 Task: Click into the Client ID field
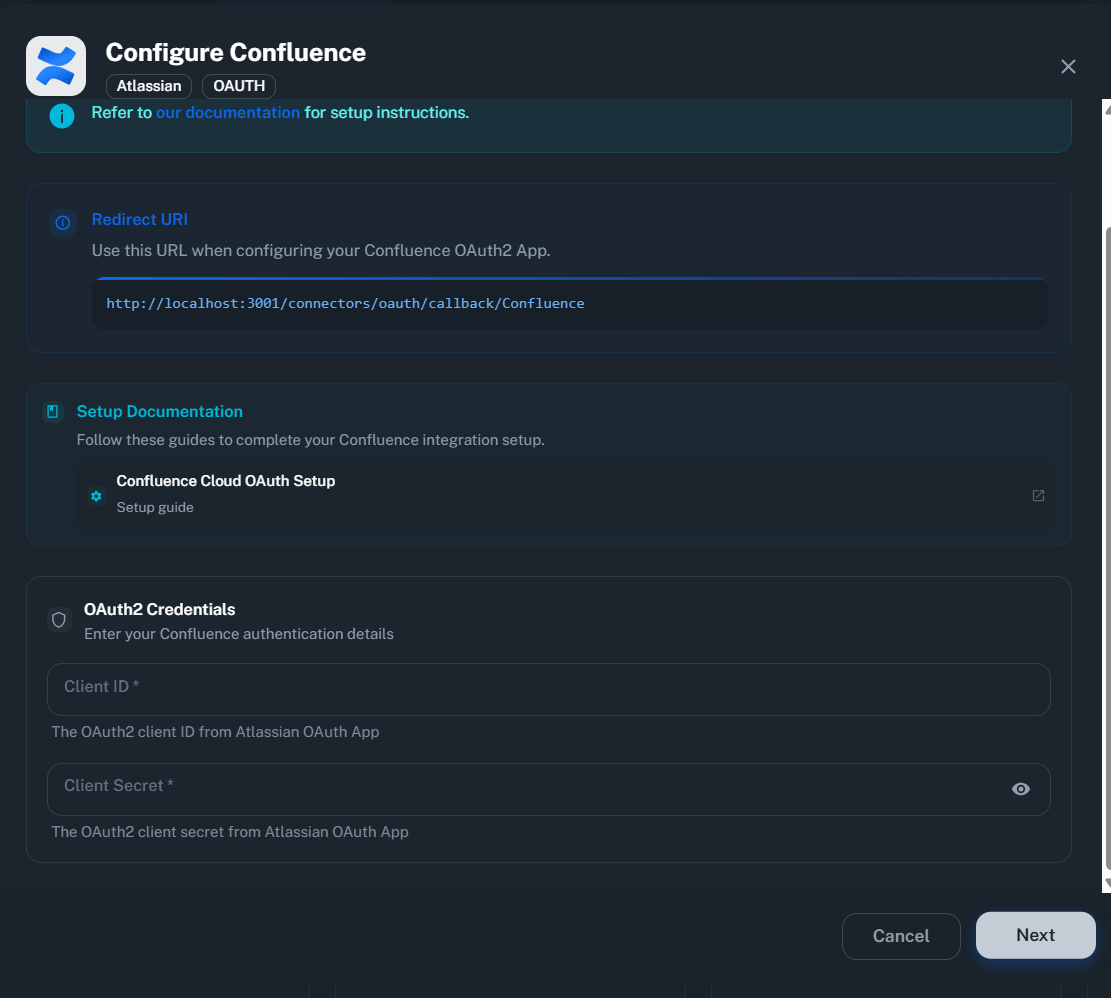click(548, 689)
